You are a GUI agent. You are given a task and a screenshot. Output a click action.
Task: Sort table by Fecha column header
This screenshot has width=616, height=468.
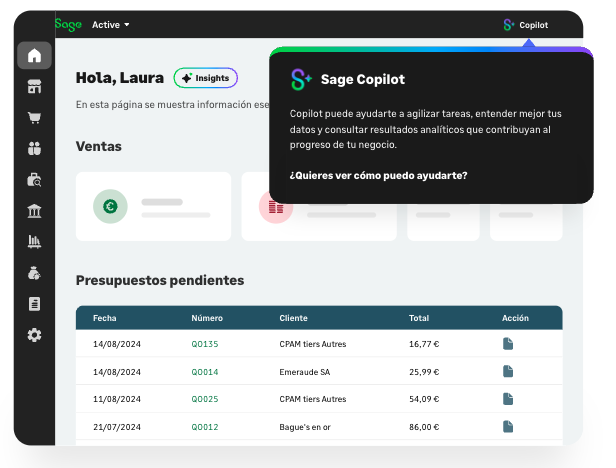pyautogui.click(x=105, y=318)
